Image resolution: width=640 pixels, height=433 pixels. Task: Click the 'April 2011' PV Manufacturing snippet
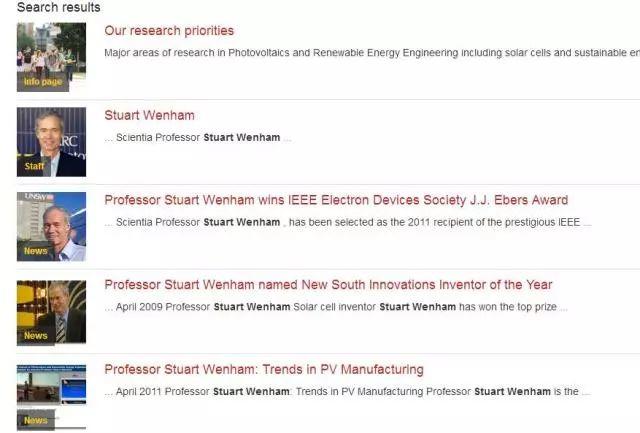coord(347,392)
